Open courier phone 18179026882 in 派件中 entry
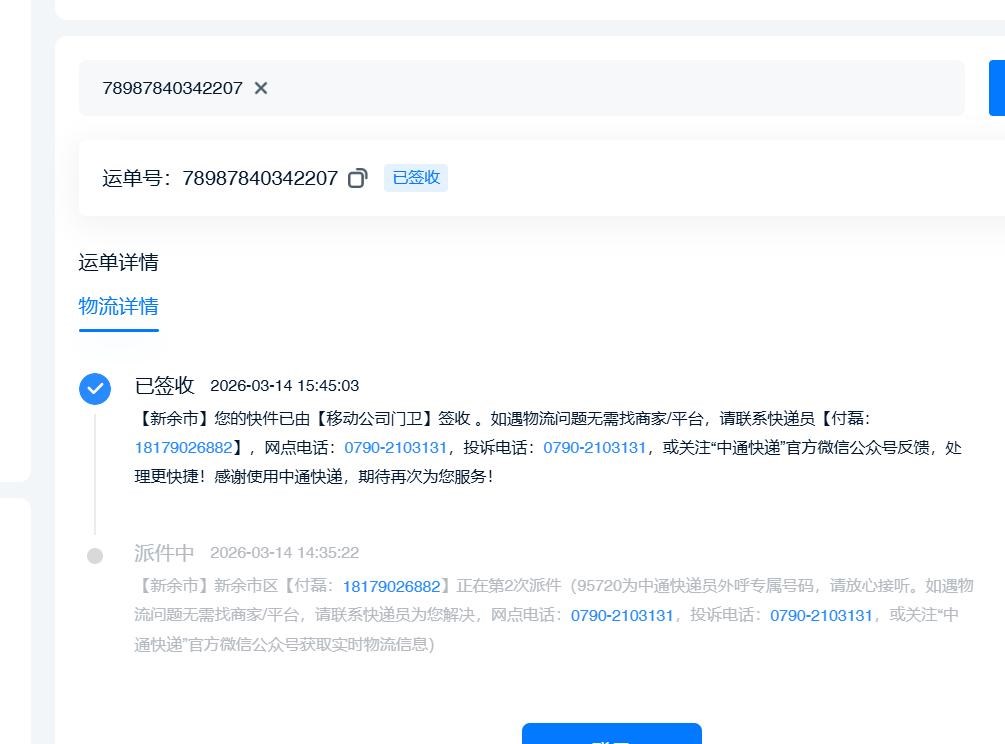Viewport: 1005px width, 744px height. [391, 586]
